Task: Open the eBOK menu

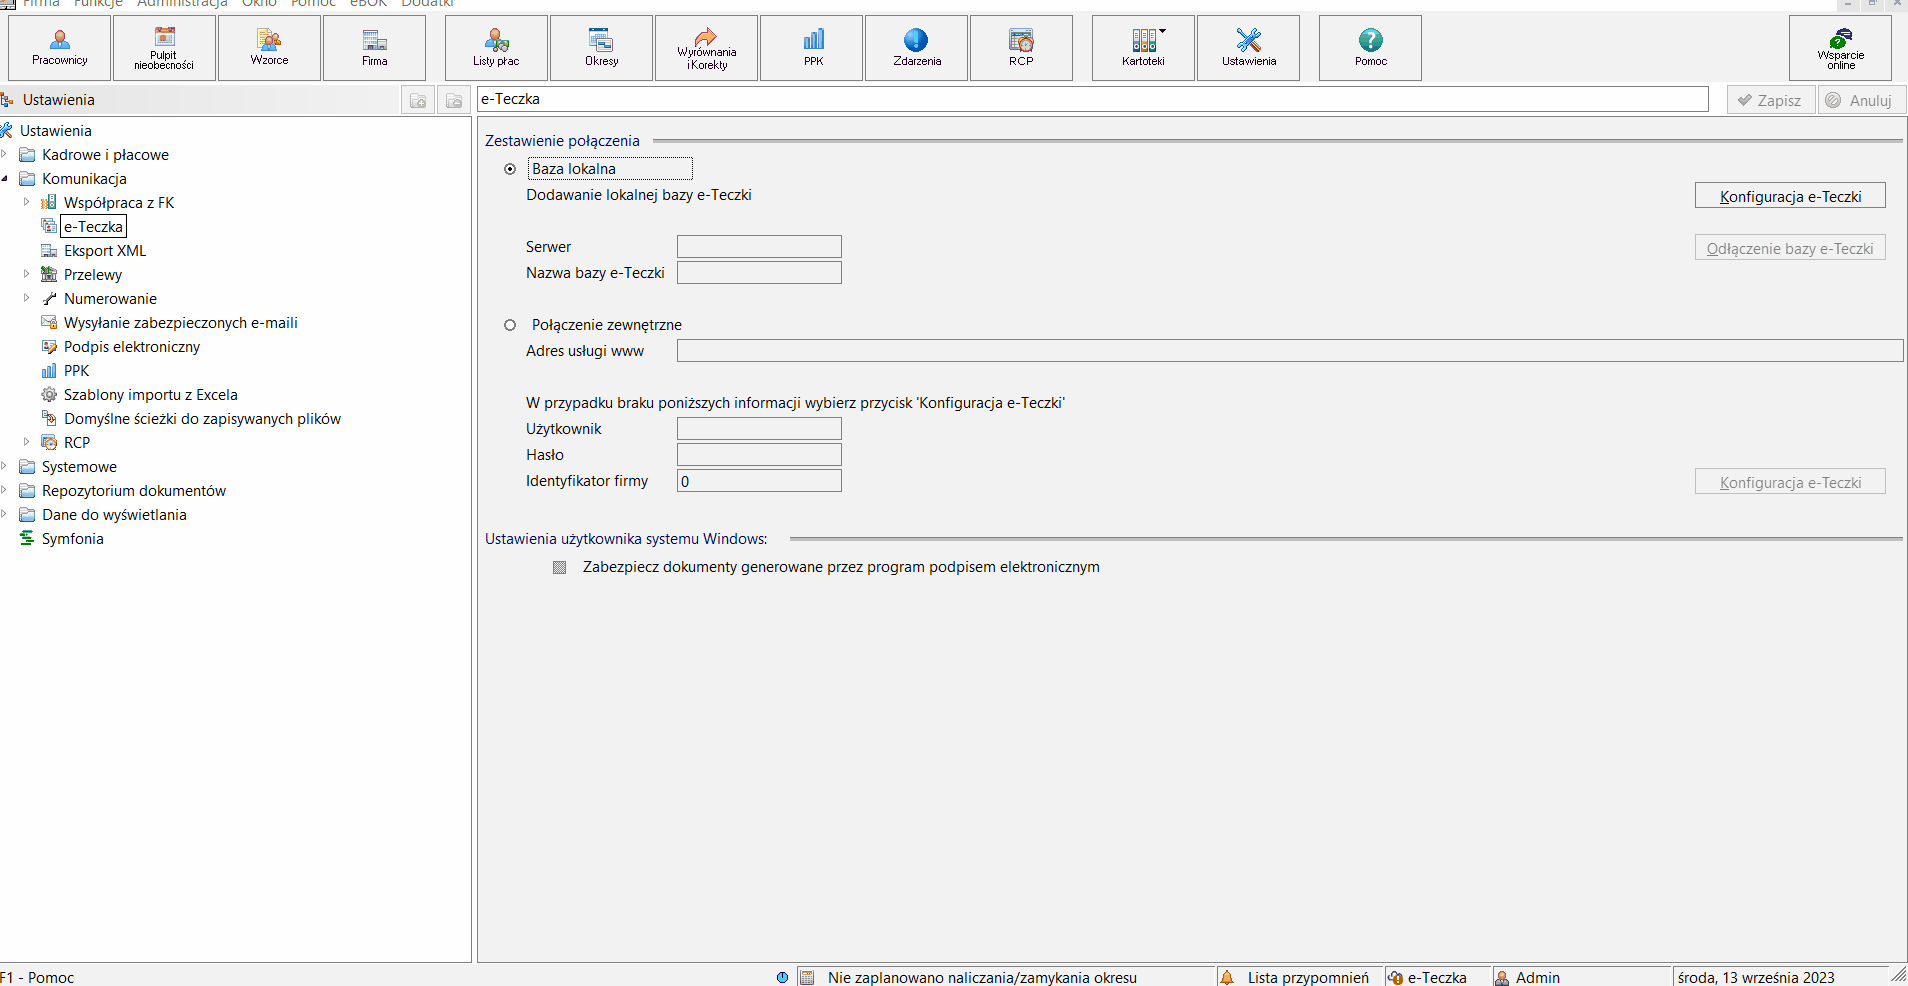Action: (x=368, y=4)
